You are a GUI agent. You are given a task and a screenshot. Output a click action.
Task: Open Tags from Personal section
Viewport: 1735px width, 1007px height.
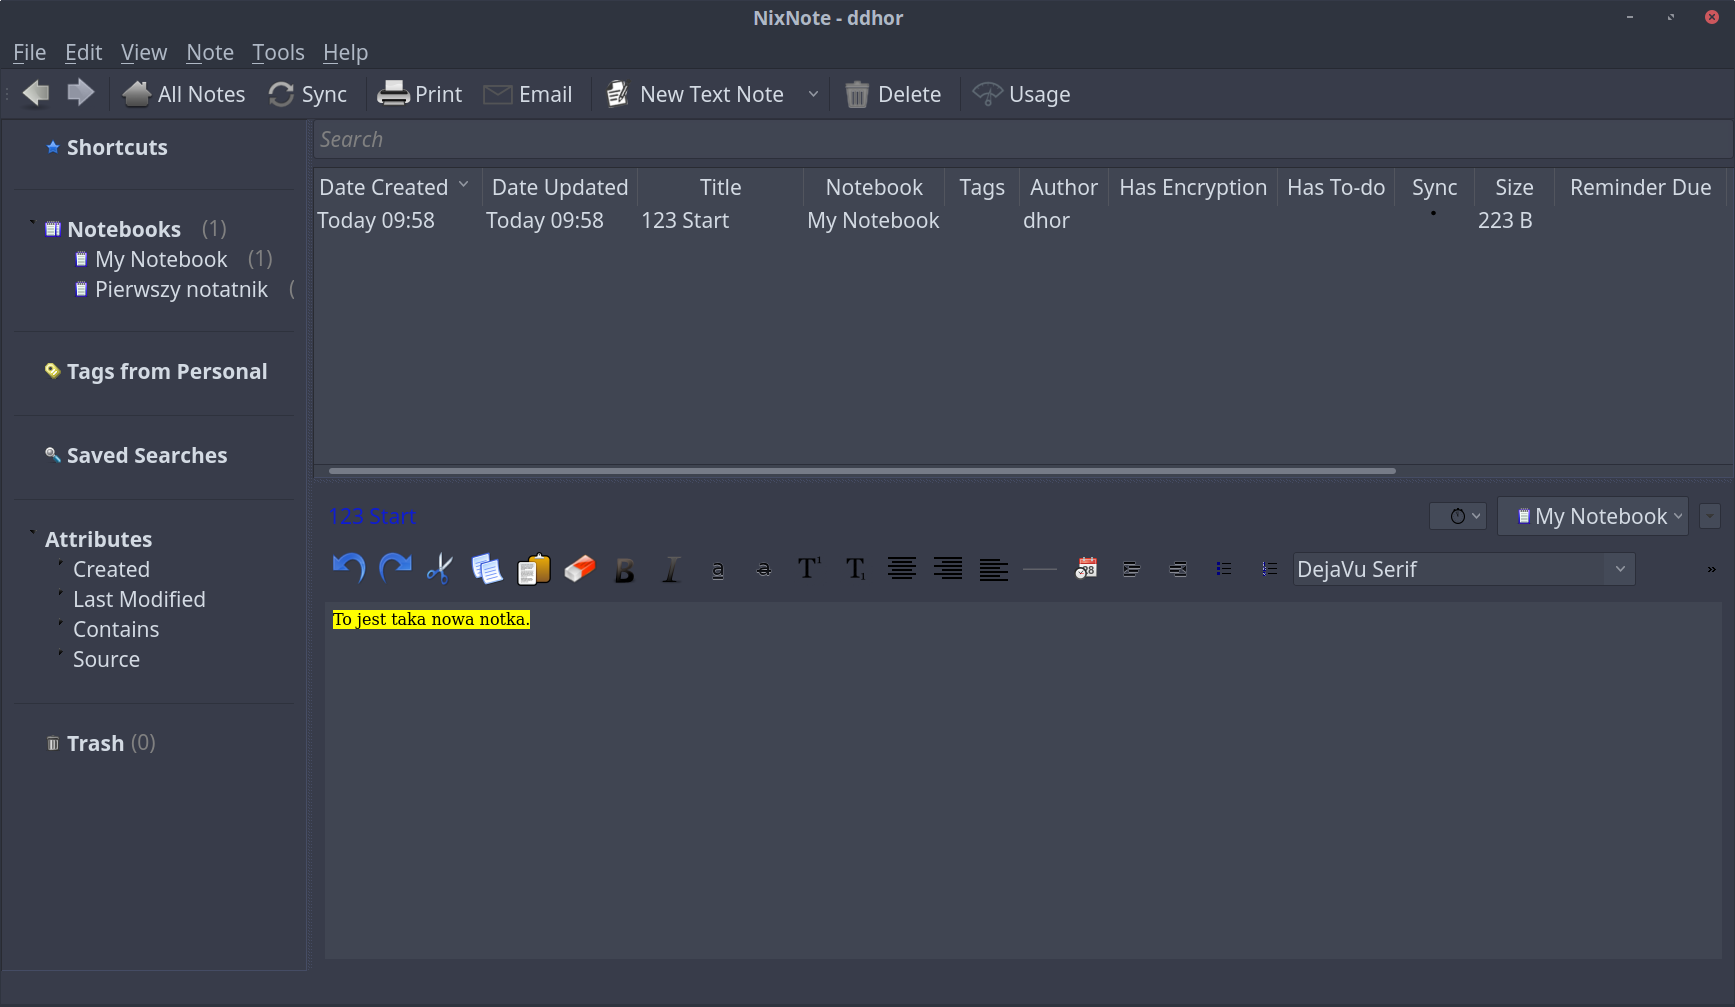click(x=156, y=371)
